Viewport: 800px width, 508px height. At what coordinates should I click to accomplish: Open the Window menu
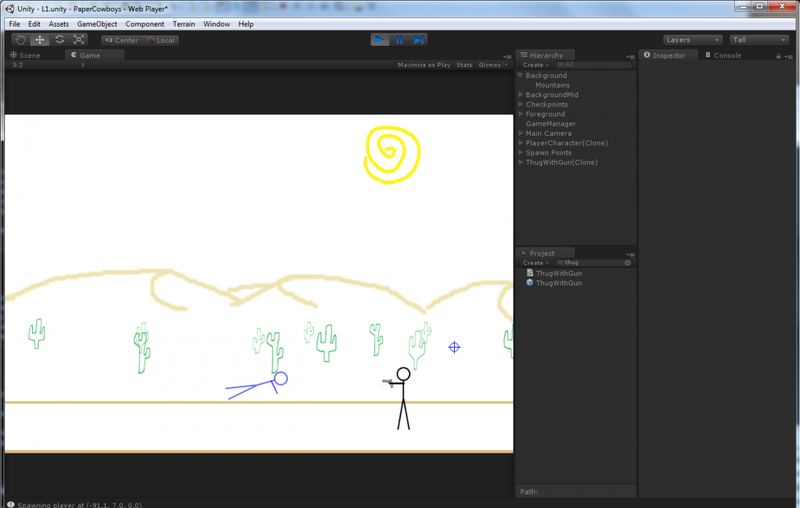216,24
